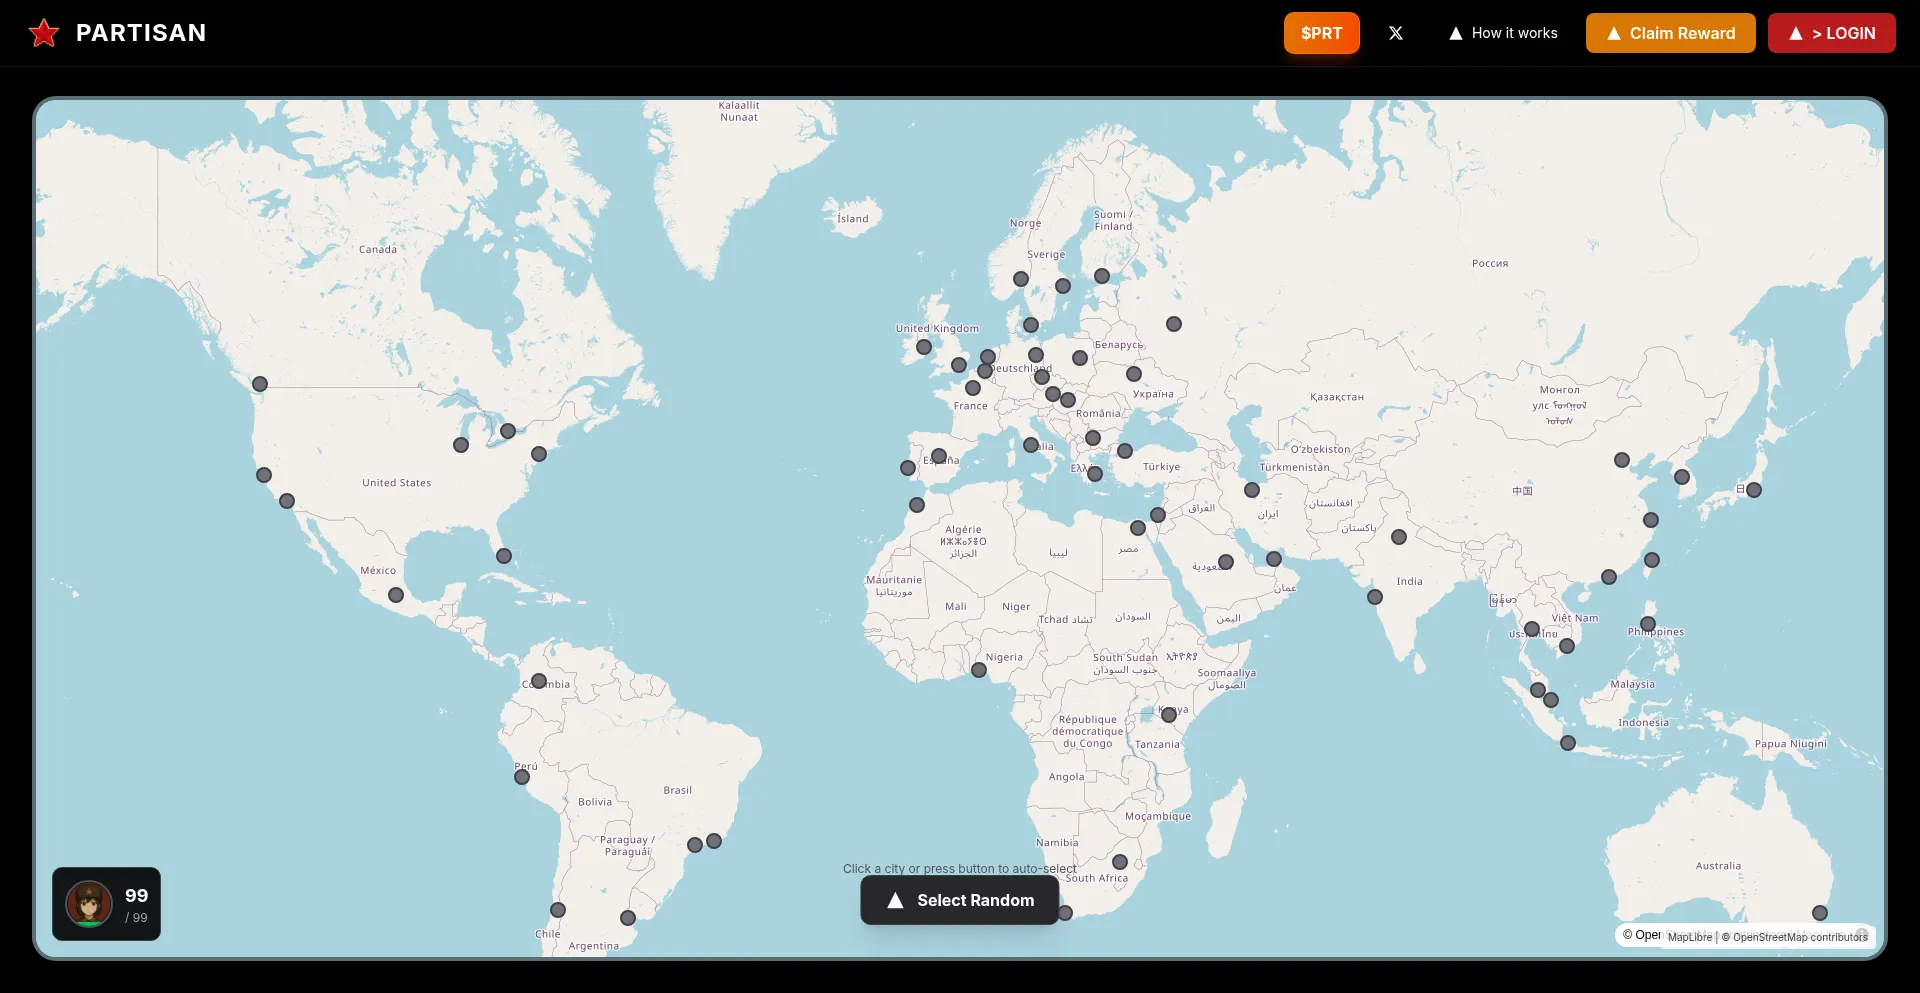Click the city marker in México
Screen dimensions: 1920x993
coord(396,595)
